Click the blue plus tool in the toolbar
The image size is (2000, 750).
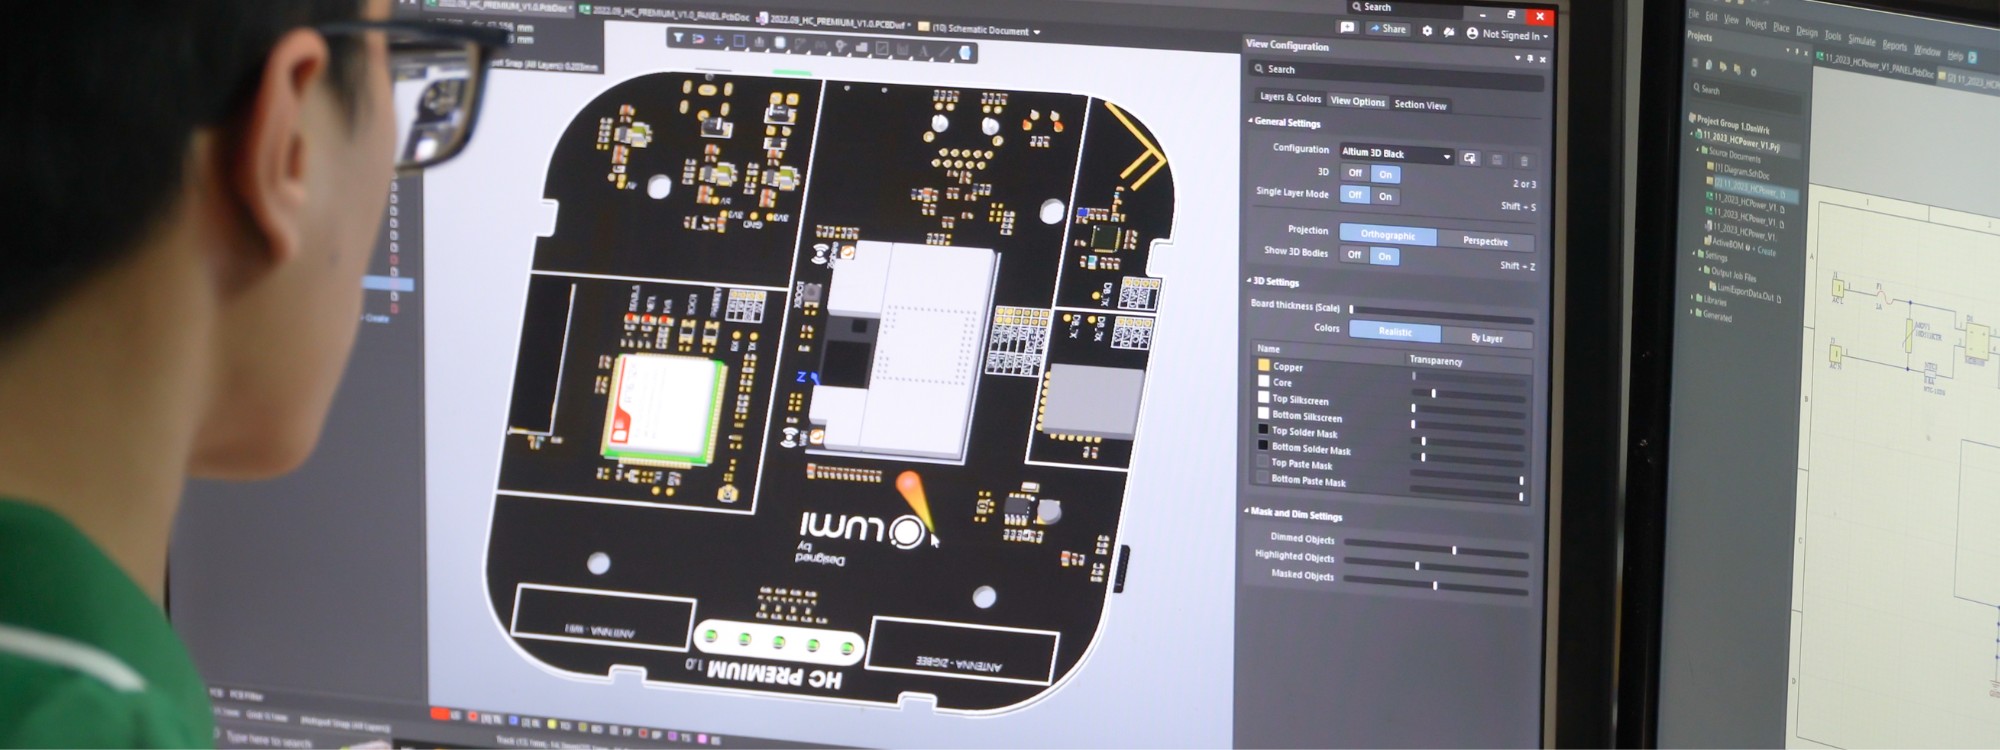click(x=718, y=41)
